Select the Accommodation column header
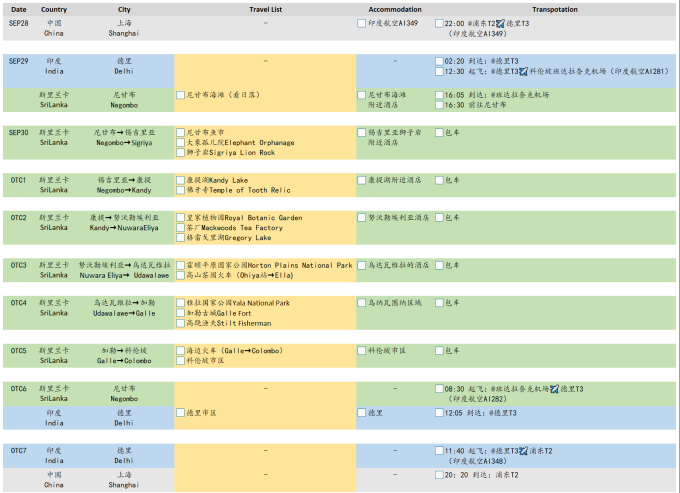 tap(394, 8)
